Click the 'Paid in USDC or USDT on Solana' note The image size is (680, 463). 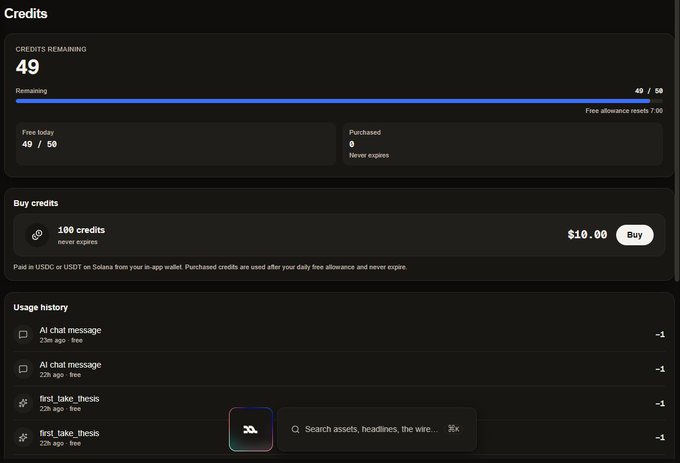click(x=210, y=267)
